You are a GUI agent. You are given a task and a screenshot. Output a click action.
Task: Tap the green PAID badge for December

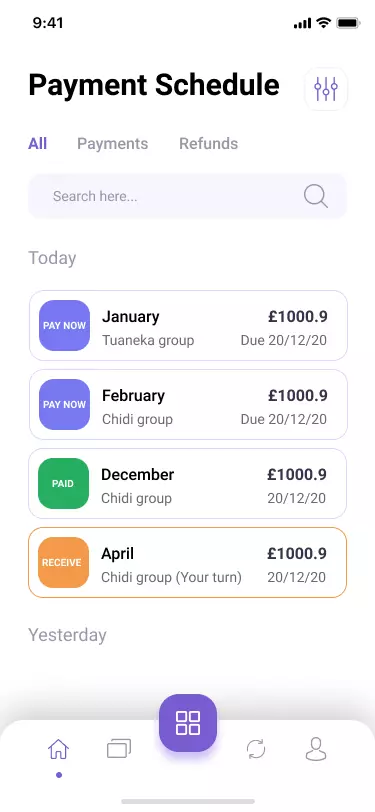63,483
